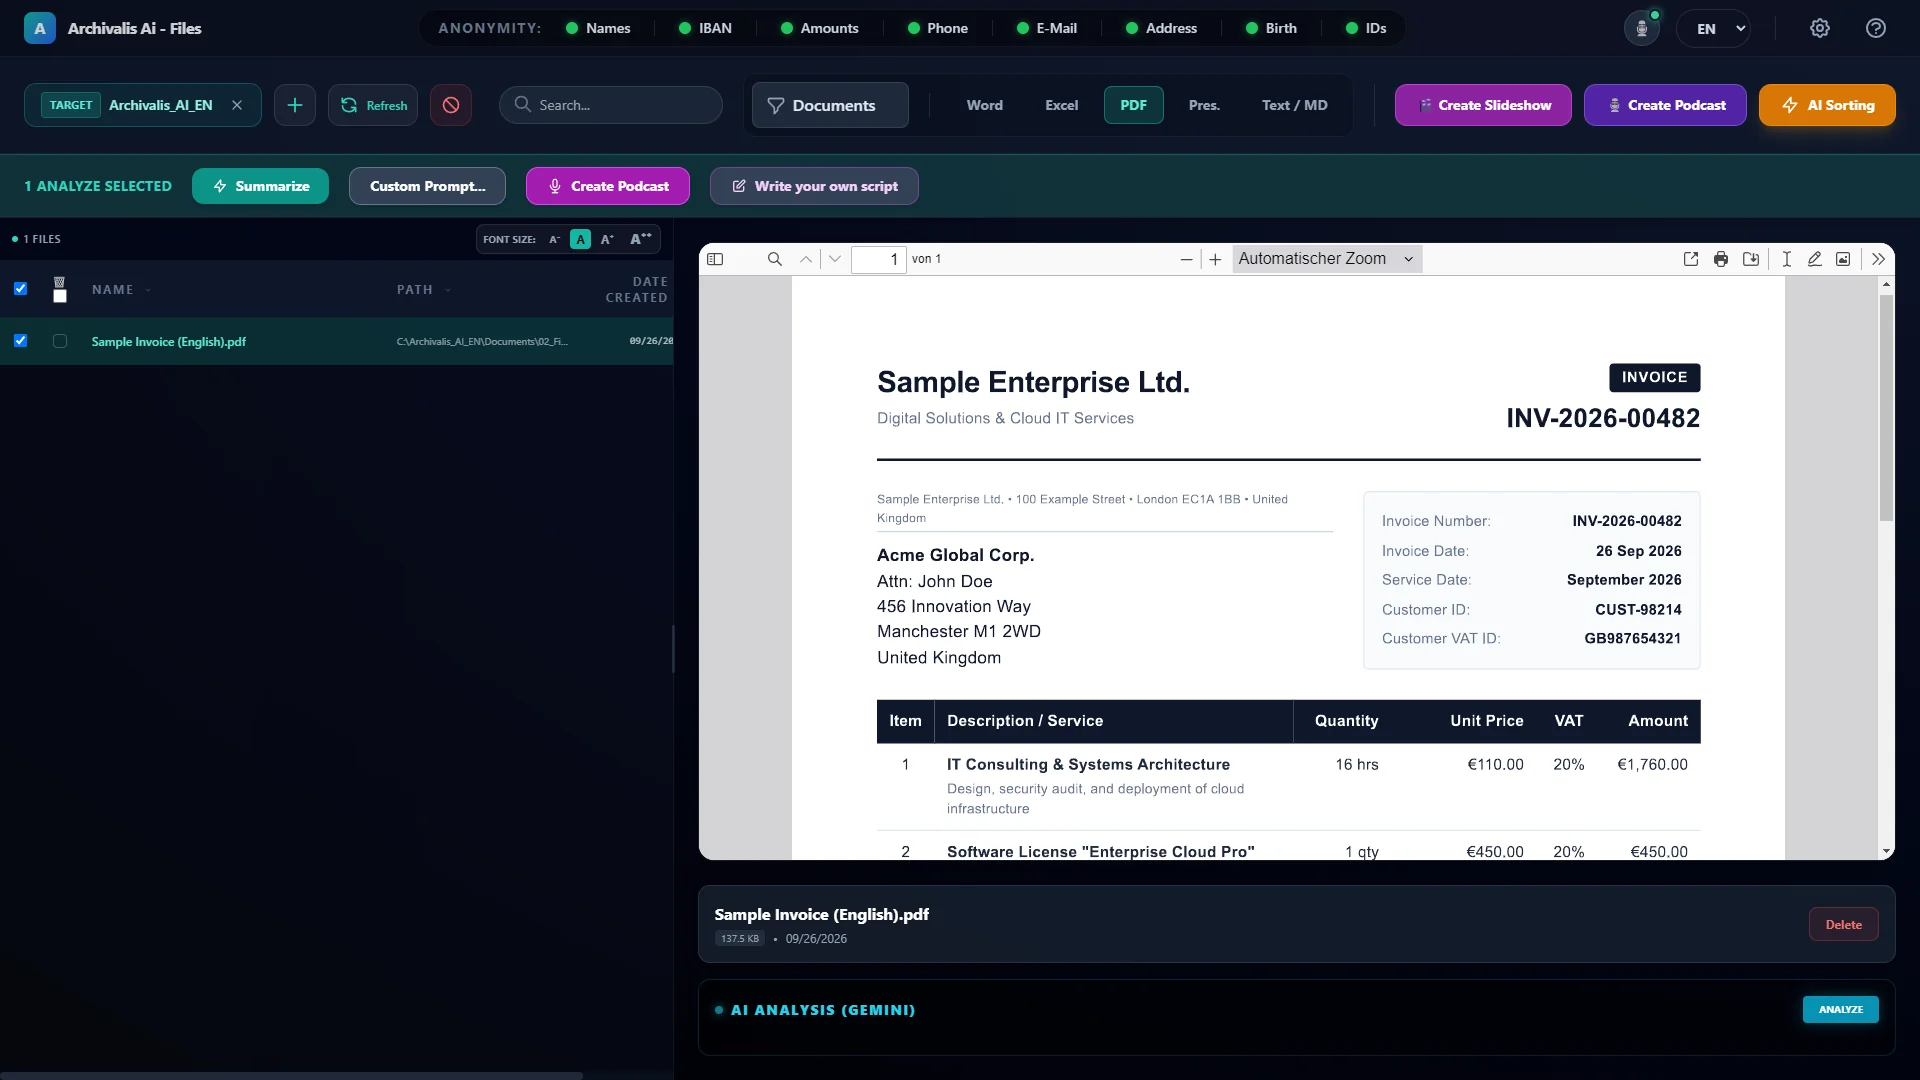This screenshot has width=1920, height=1080.
Task: Toggle IBAN anonymity option
Action: tap(705, 28)
